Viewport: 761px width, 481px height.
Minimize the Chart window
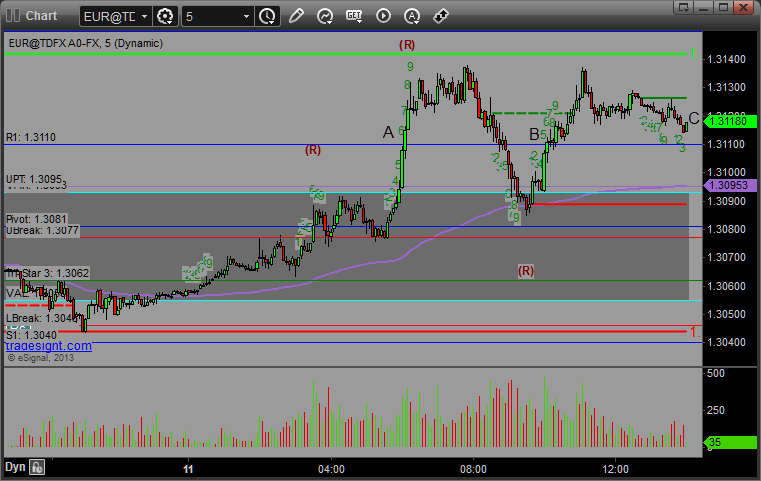[x=705, y=7]
